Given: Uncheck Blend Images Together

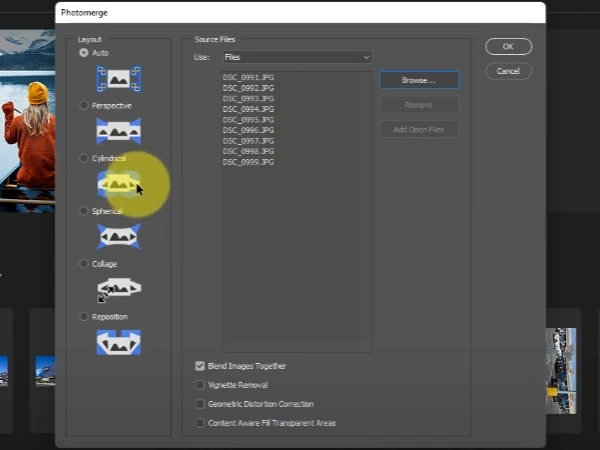Looking at the screenshot, I should click(x=200, y=366).
